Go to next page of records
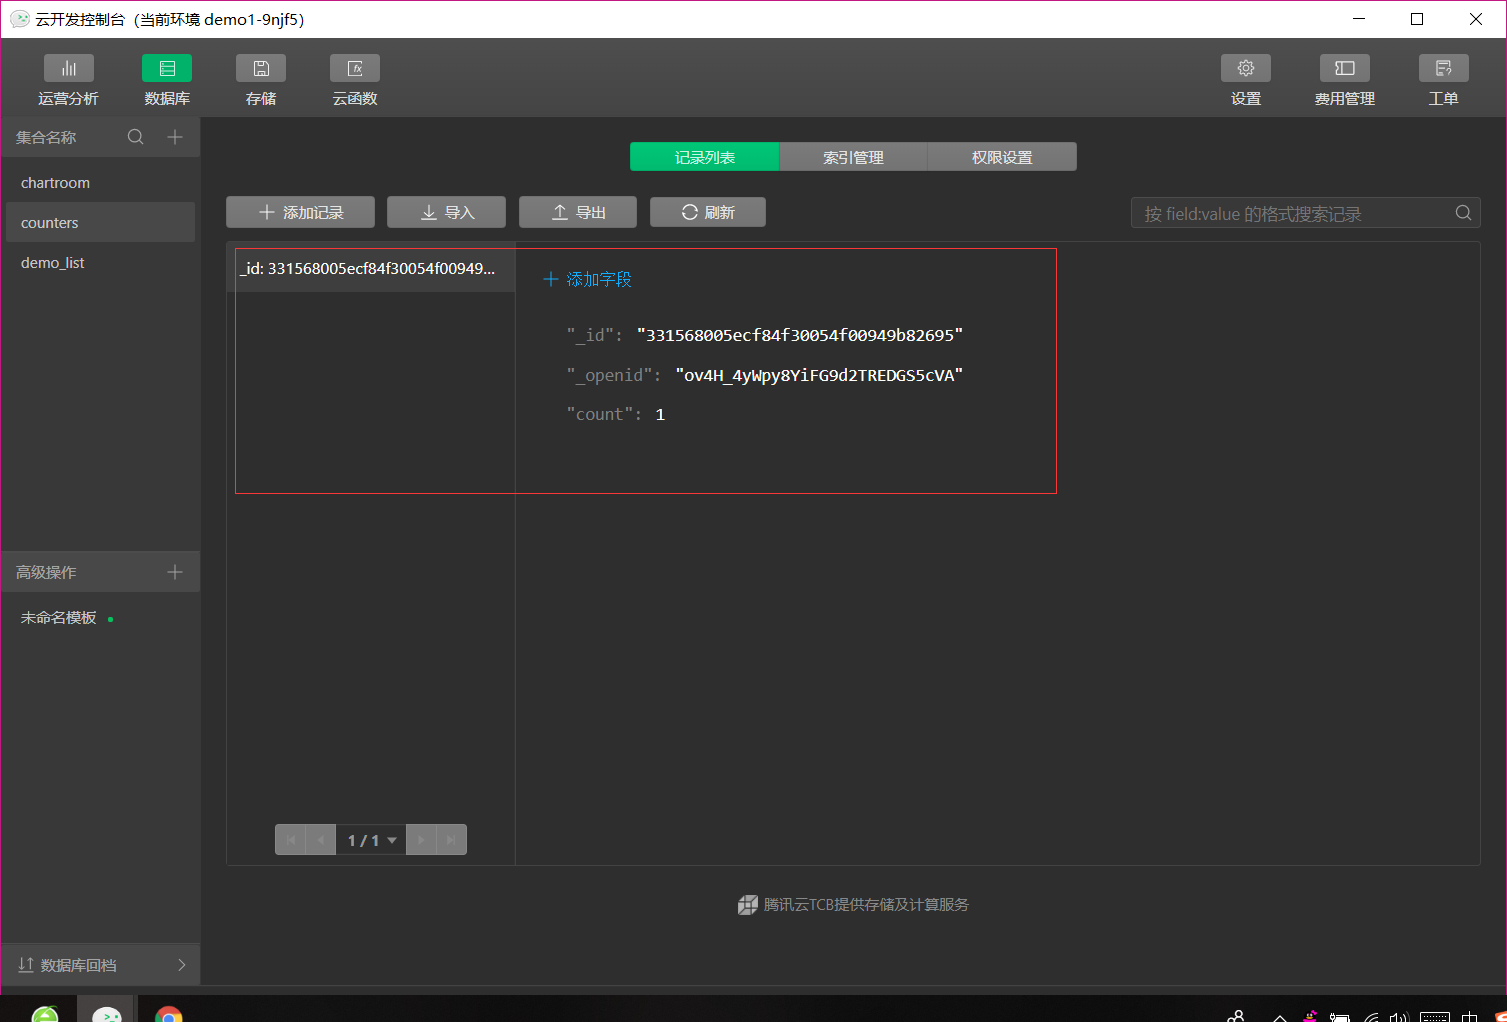Screen dimensions: 1507x1022 click(x=421, y=840)
